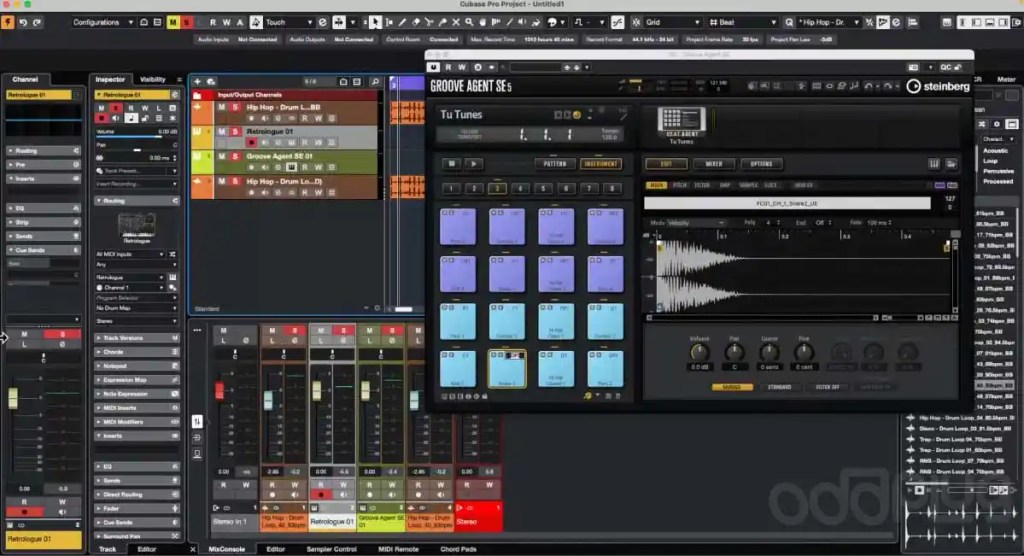Select the Glue tool

pyautogui.click(x=443, y=22)
